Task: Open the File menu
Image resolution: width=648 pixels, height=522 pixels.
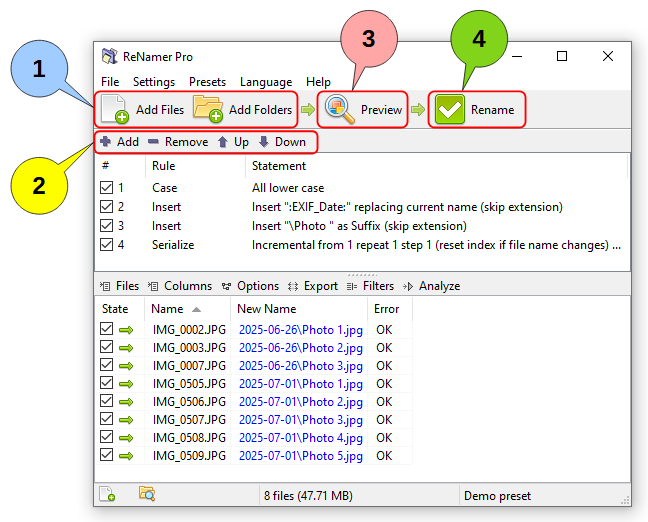Action: 110,82
